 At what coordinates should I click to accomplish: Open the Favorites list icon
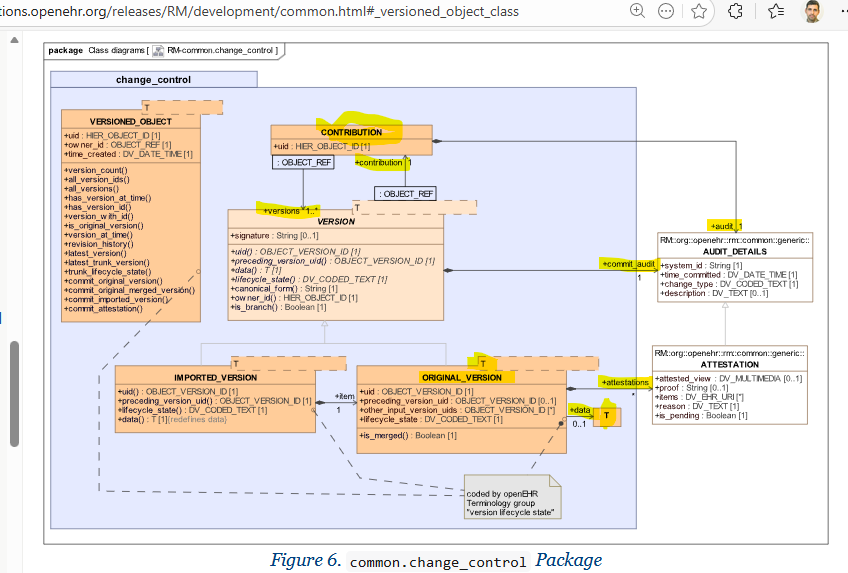[777, 11]
